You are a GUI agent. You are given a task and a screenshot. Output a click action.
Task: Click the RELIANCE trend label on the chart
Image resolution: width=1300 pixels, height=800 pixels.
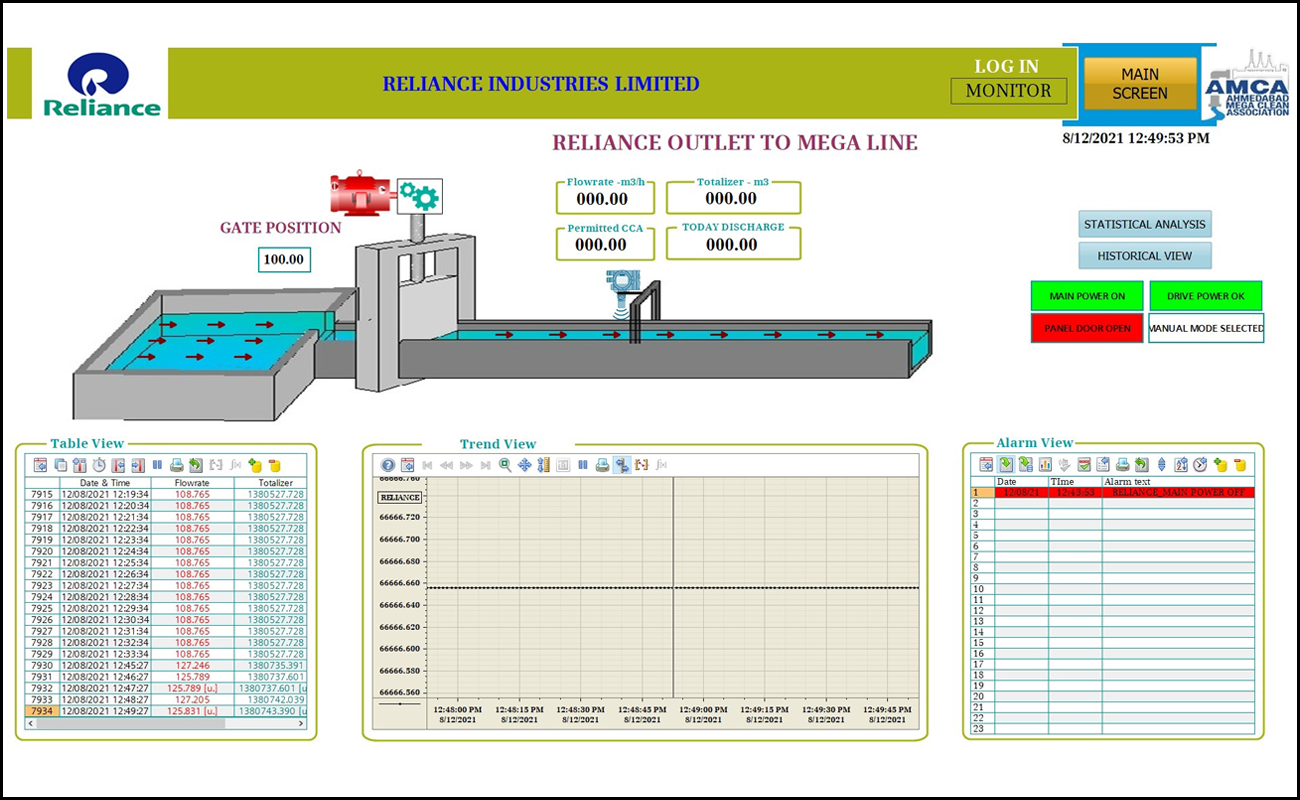(x=400, y=497)
